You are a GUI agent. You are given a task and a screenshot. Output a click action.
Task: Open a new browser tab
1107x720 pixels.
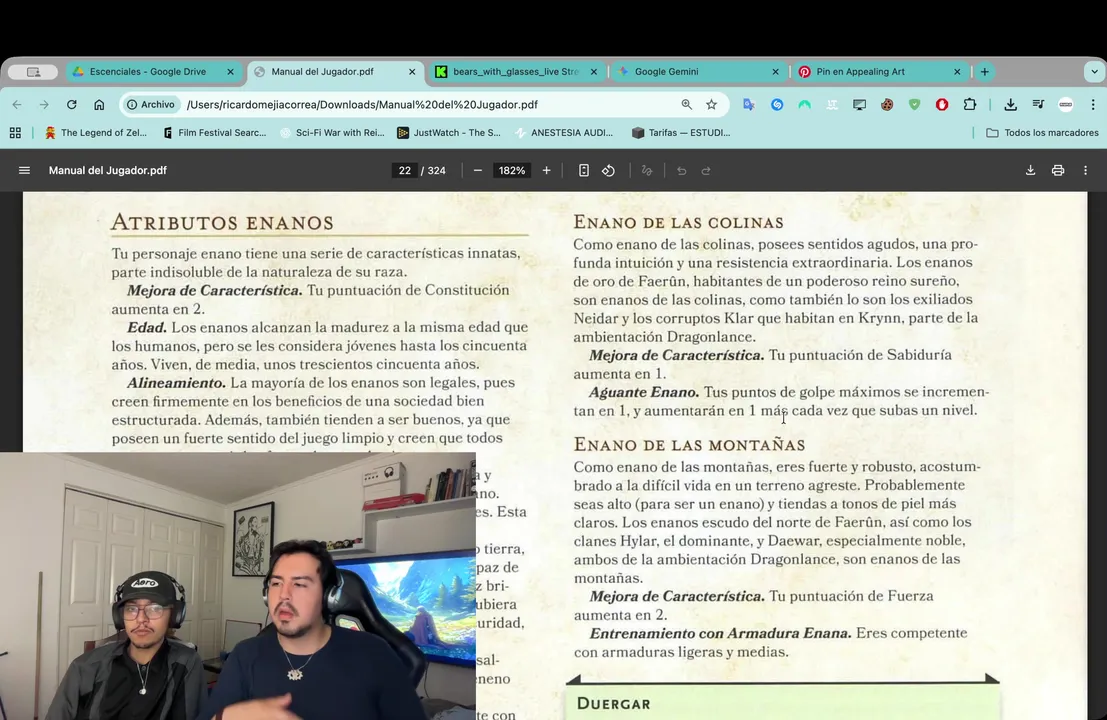click(x=984, y=72)
